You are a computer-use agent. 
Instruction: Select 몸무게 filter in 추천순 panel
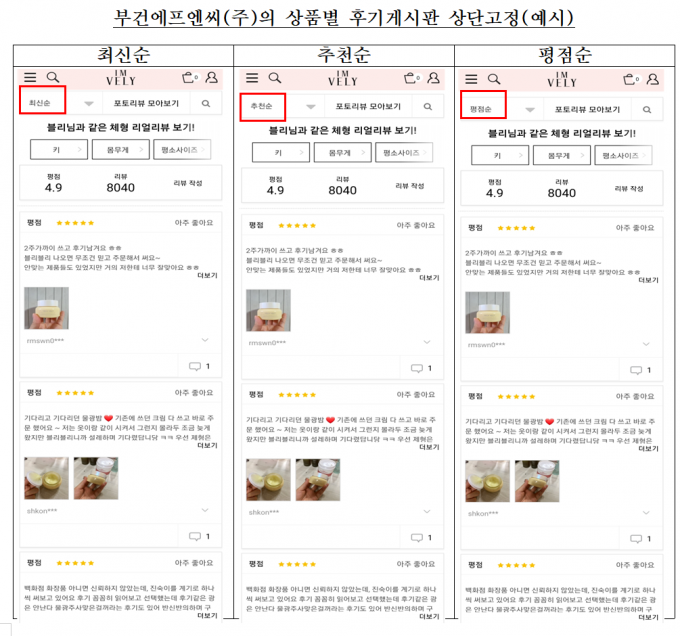[x=343, y=153]
